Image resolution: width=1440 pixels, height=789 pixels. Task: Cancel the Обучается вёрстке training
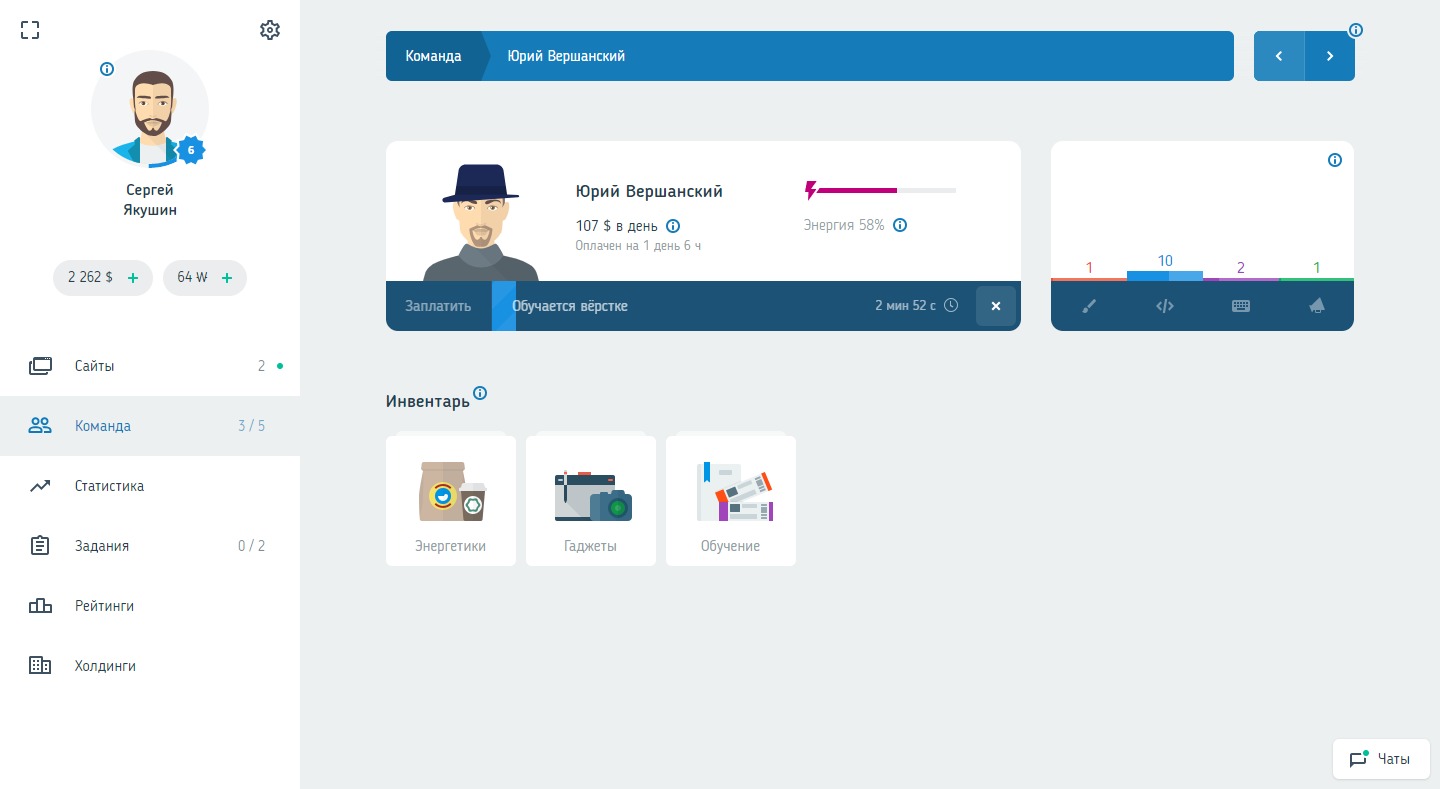996,306
